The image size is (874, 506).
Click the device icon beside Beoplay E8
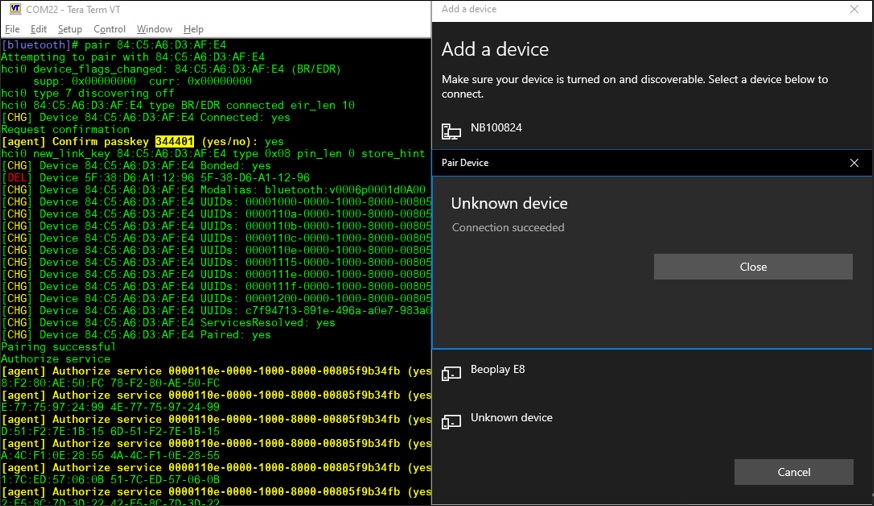[x=452, y=373]
